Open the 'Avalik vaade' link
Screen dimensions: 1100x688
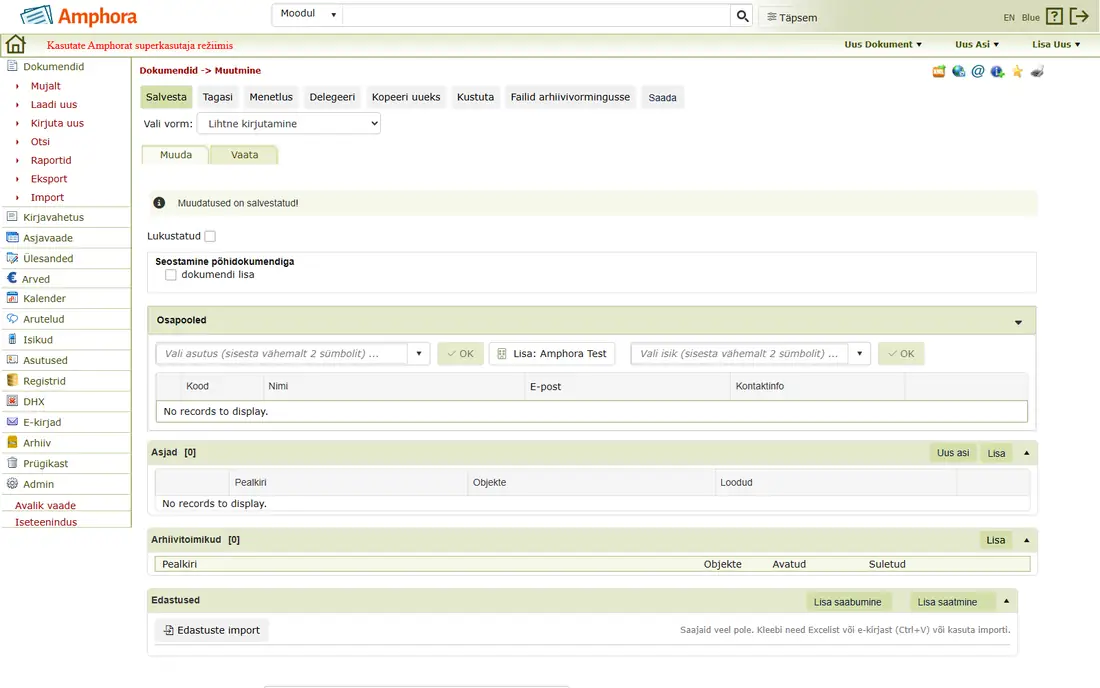(x=46, y=505)
